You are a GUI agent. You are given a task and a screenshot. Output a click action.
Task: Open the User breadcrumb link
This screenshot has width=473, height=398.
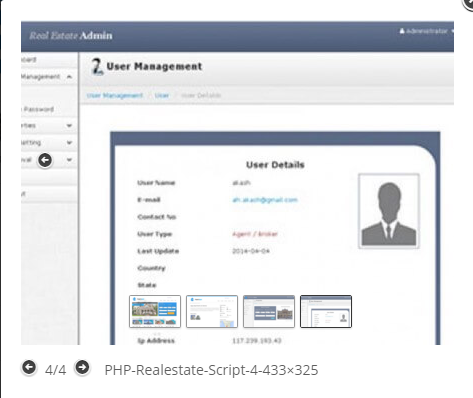pyautogui.click(x=162, y=96)
